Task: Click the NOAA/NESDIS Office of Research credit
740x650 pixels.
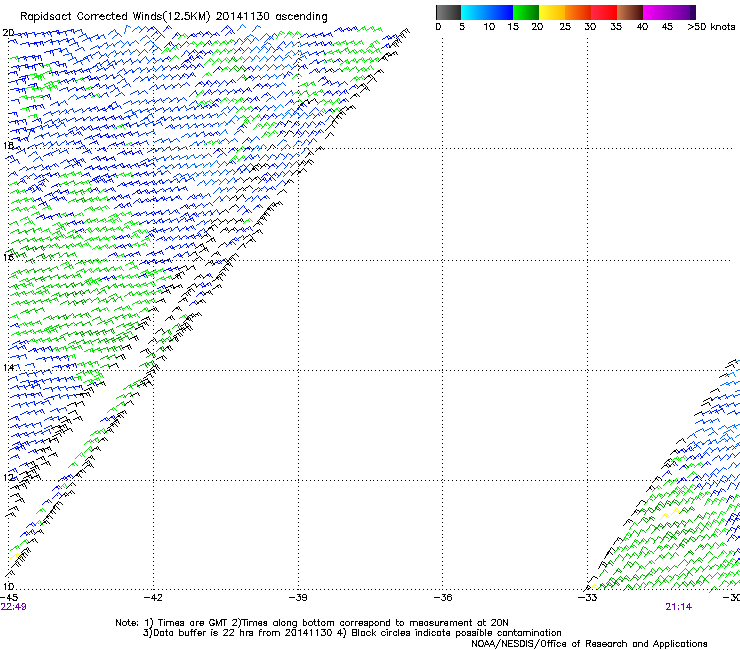Action: [x=589, y=644]
